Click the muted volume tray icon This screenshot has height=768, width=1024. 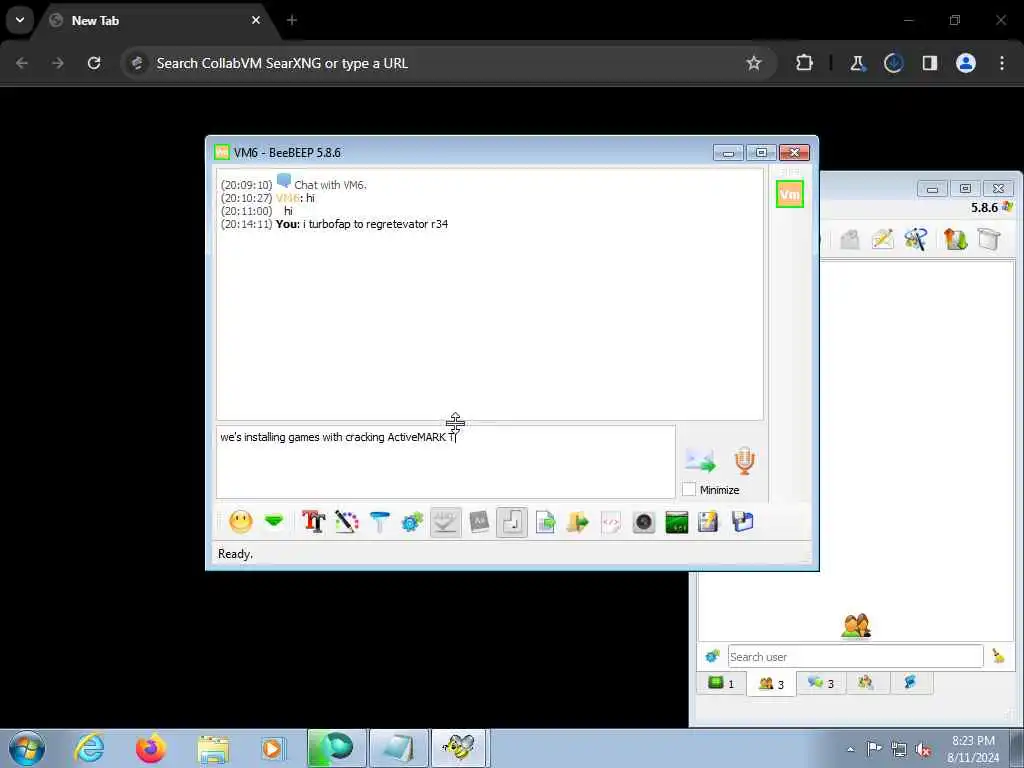[923, 749]
